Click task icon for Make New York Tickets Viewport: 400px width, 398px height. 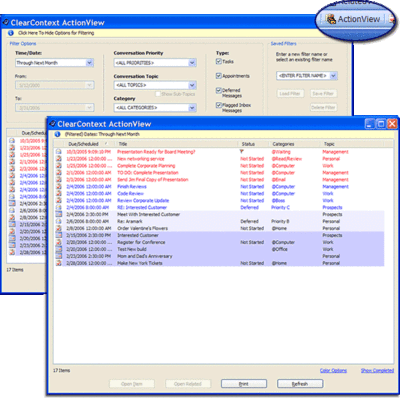click(x=59, y=263)
